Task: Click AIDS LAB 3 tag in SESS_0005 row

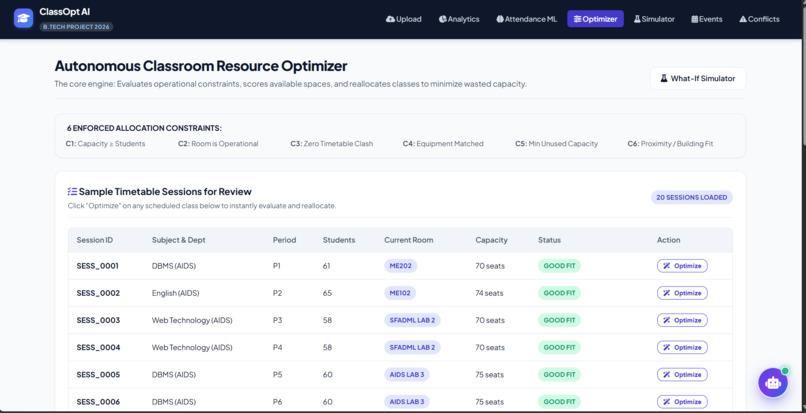Action: (x=407, y=374)
